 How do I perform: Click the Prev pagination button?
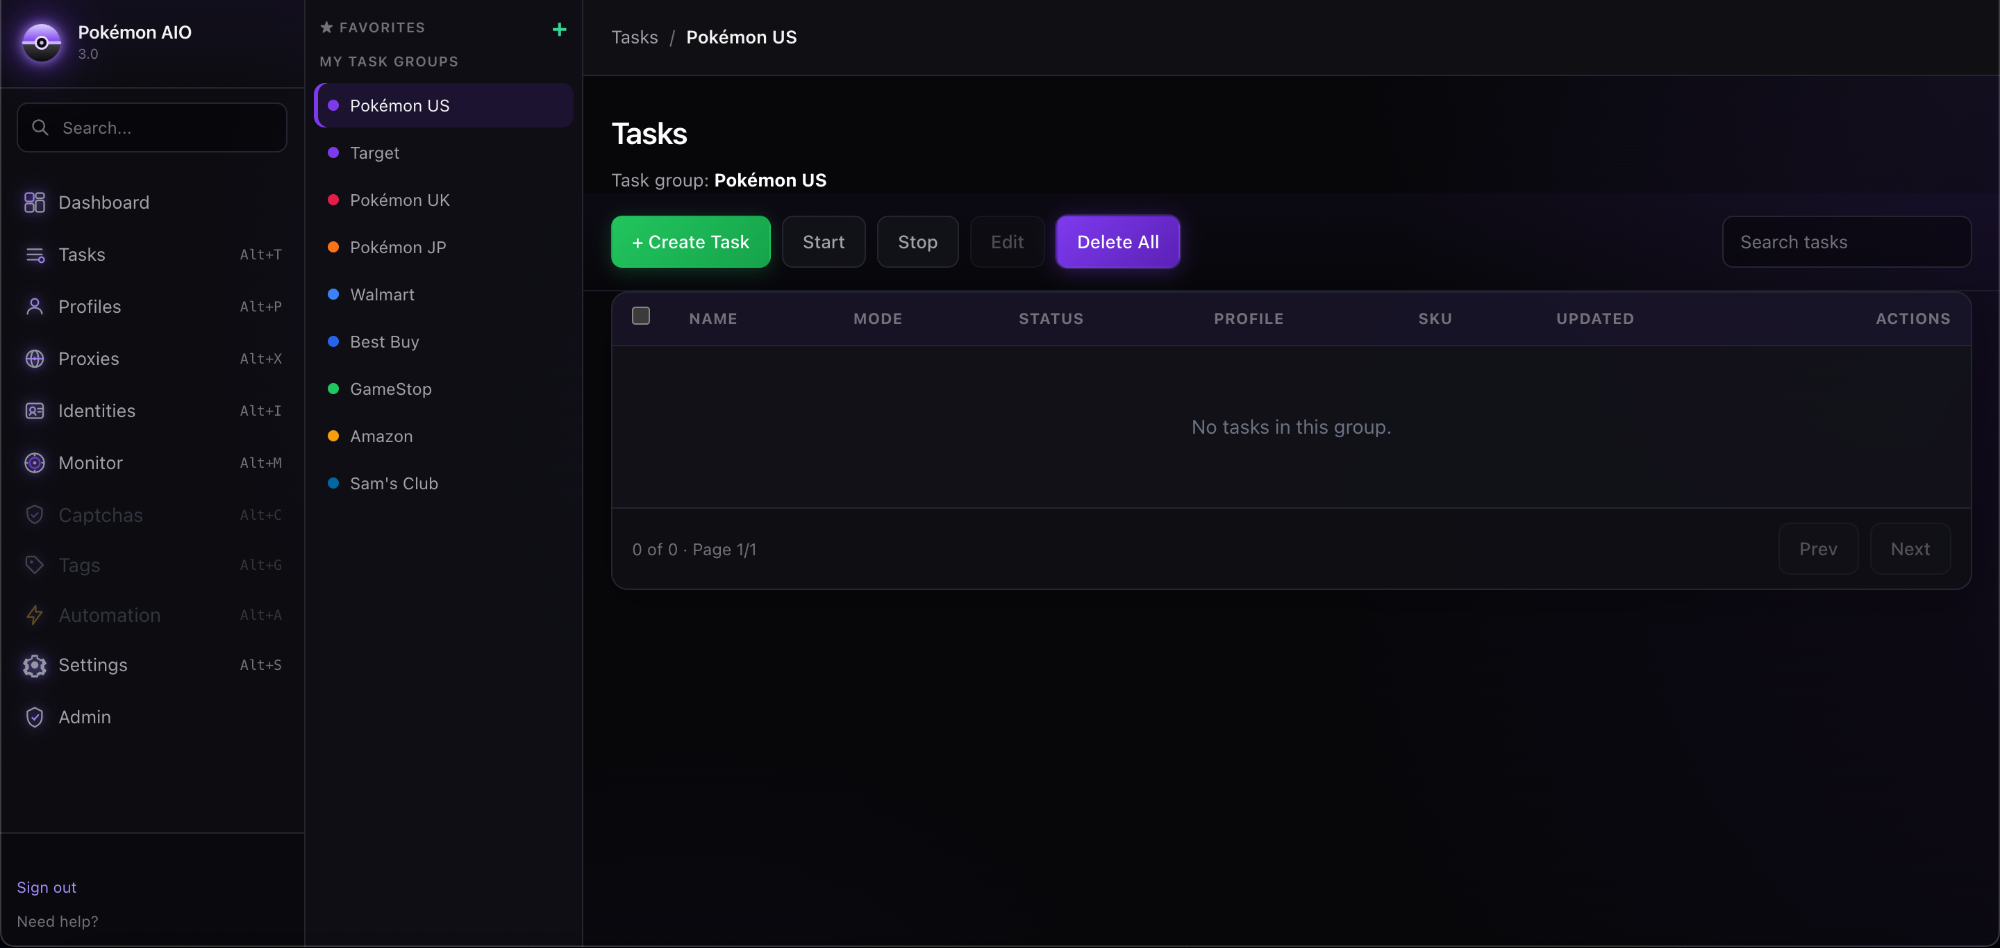(1818, 549)
